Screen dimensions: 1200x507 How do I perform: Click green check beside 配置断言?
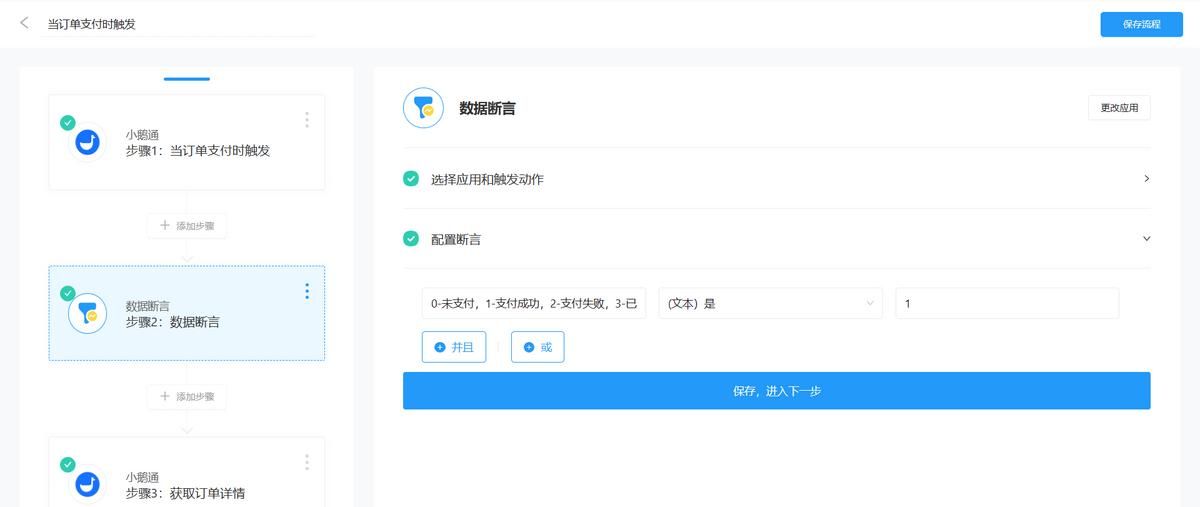[411, 239]
